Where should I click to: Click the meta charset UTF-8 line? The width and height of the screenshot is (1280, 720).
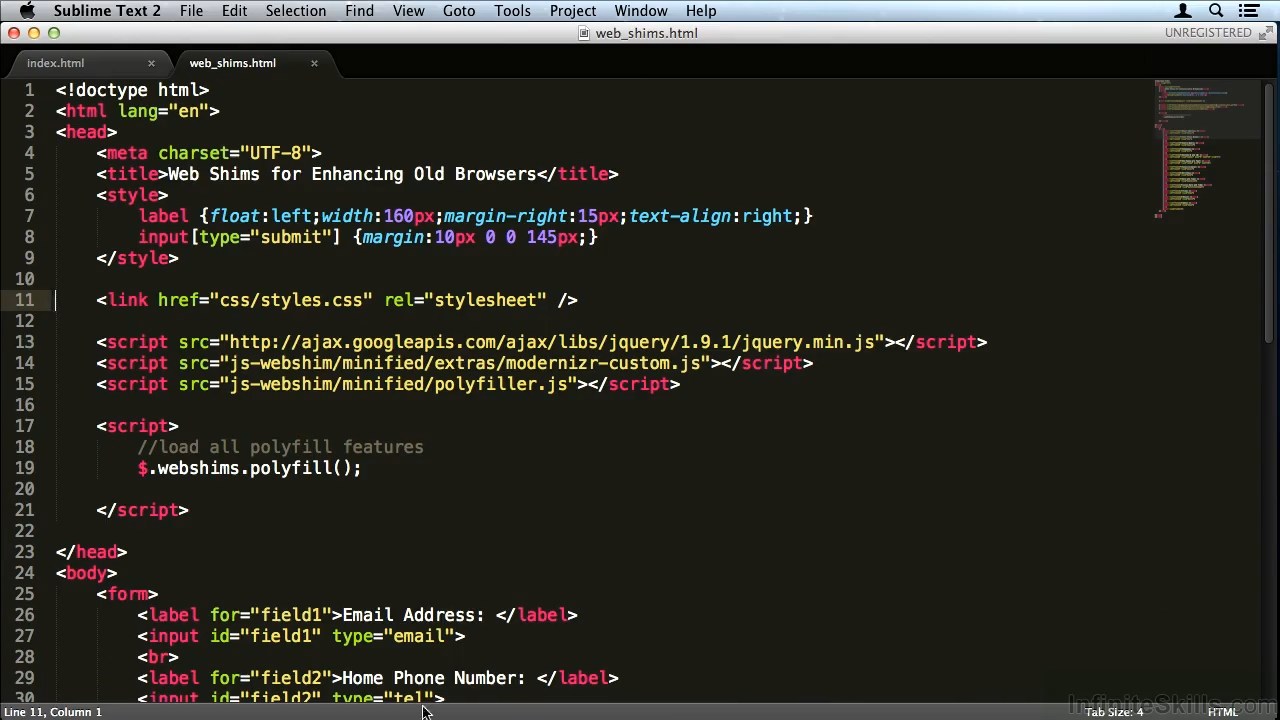coord(209,153)
